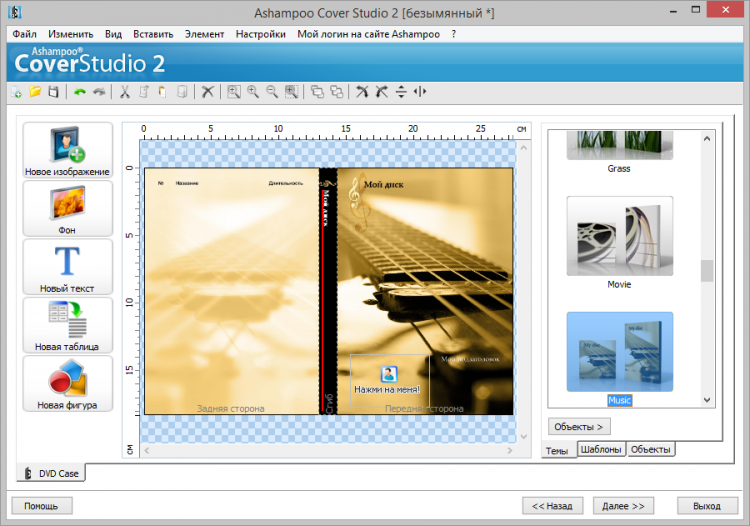
Task: Switch to the Шаблоны tab
Action: (x=601, y=449)
